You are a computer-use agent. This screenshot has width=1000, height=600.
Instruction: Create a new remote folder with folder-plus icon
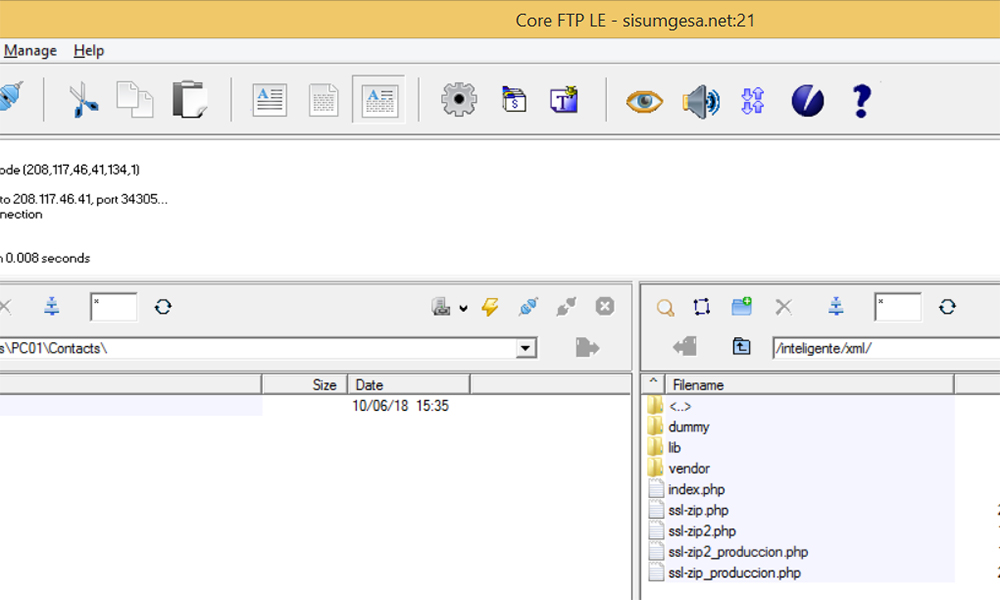tap(741, 307)
